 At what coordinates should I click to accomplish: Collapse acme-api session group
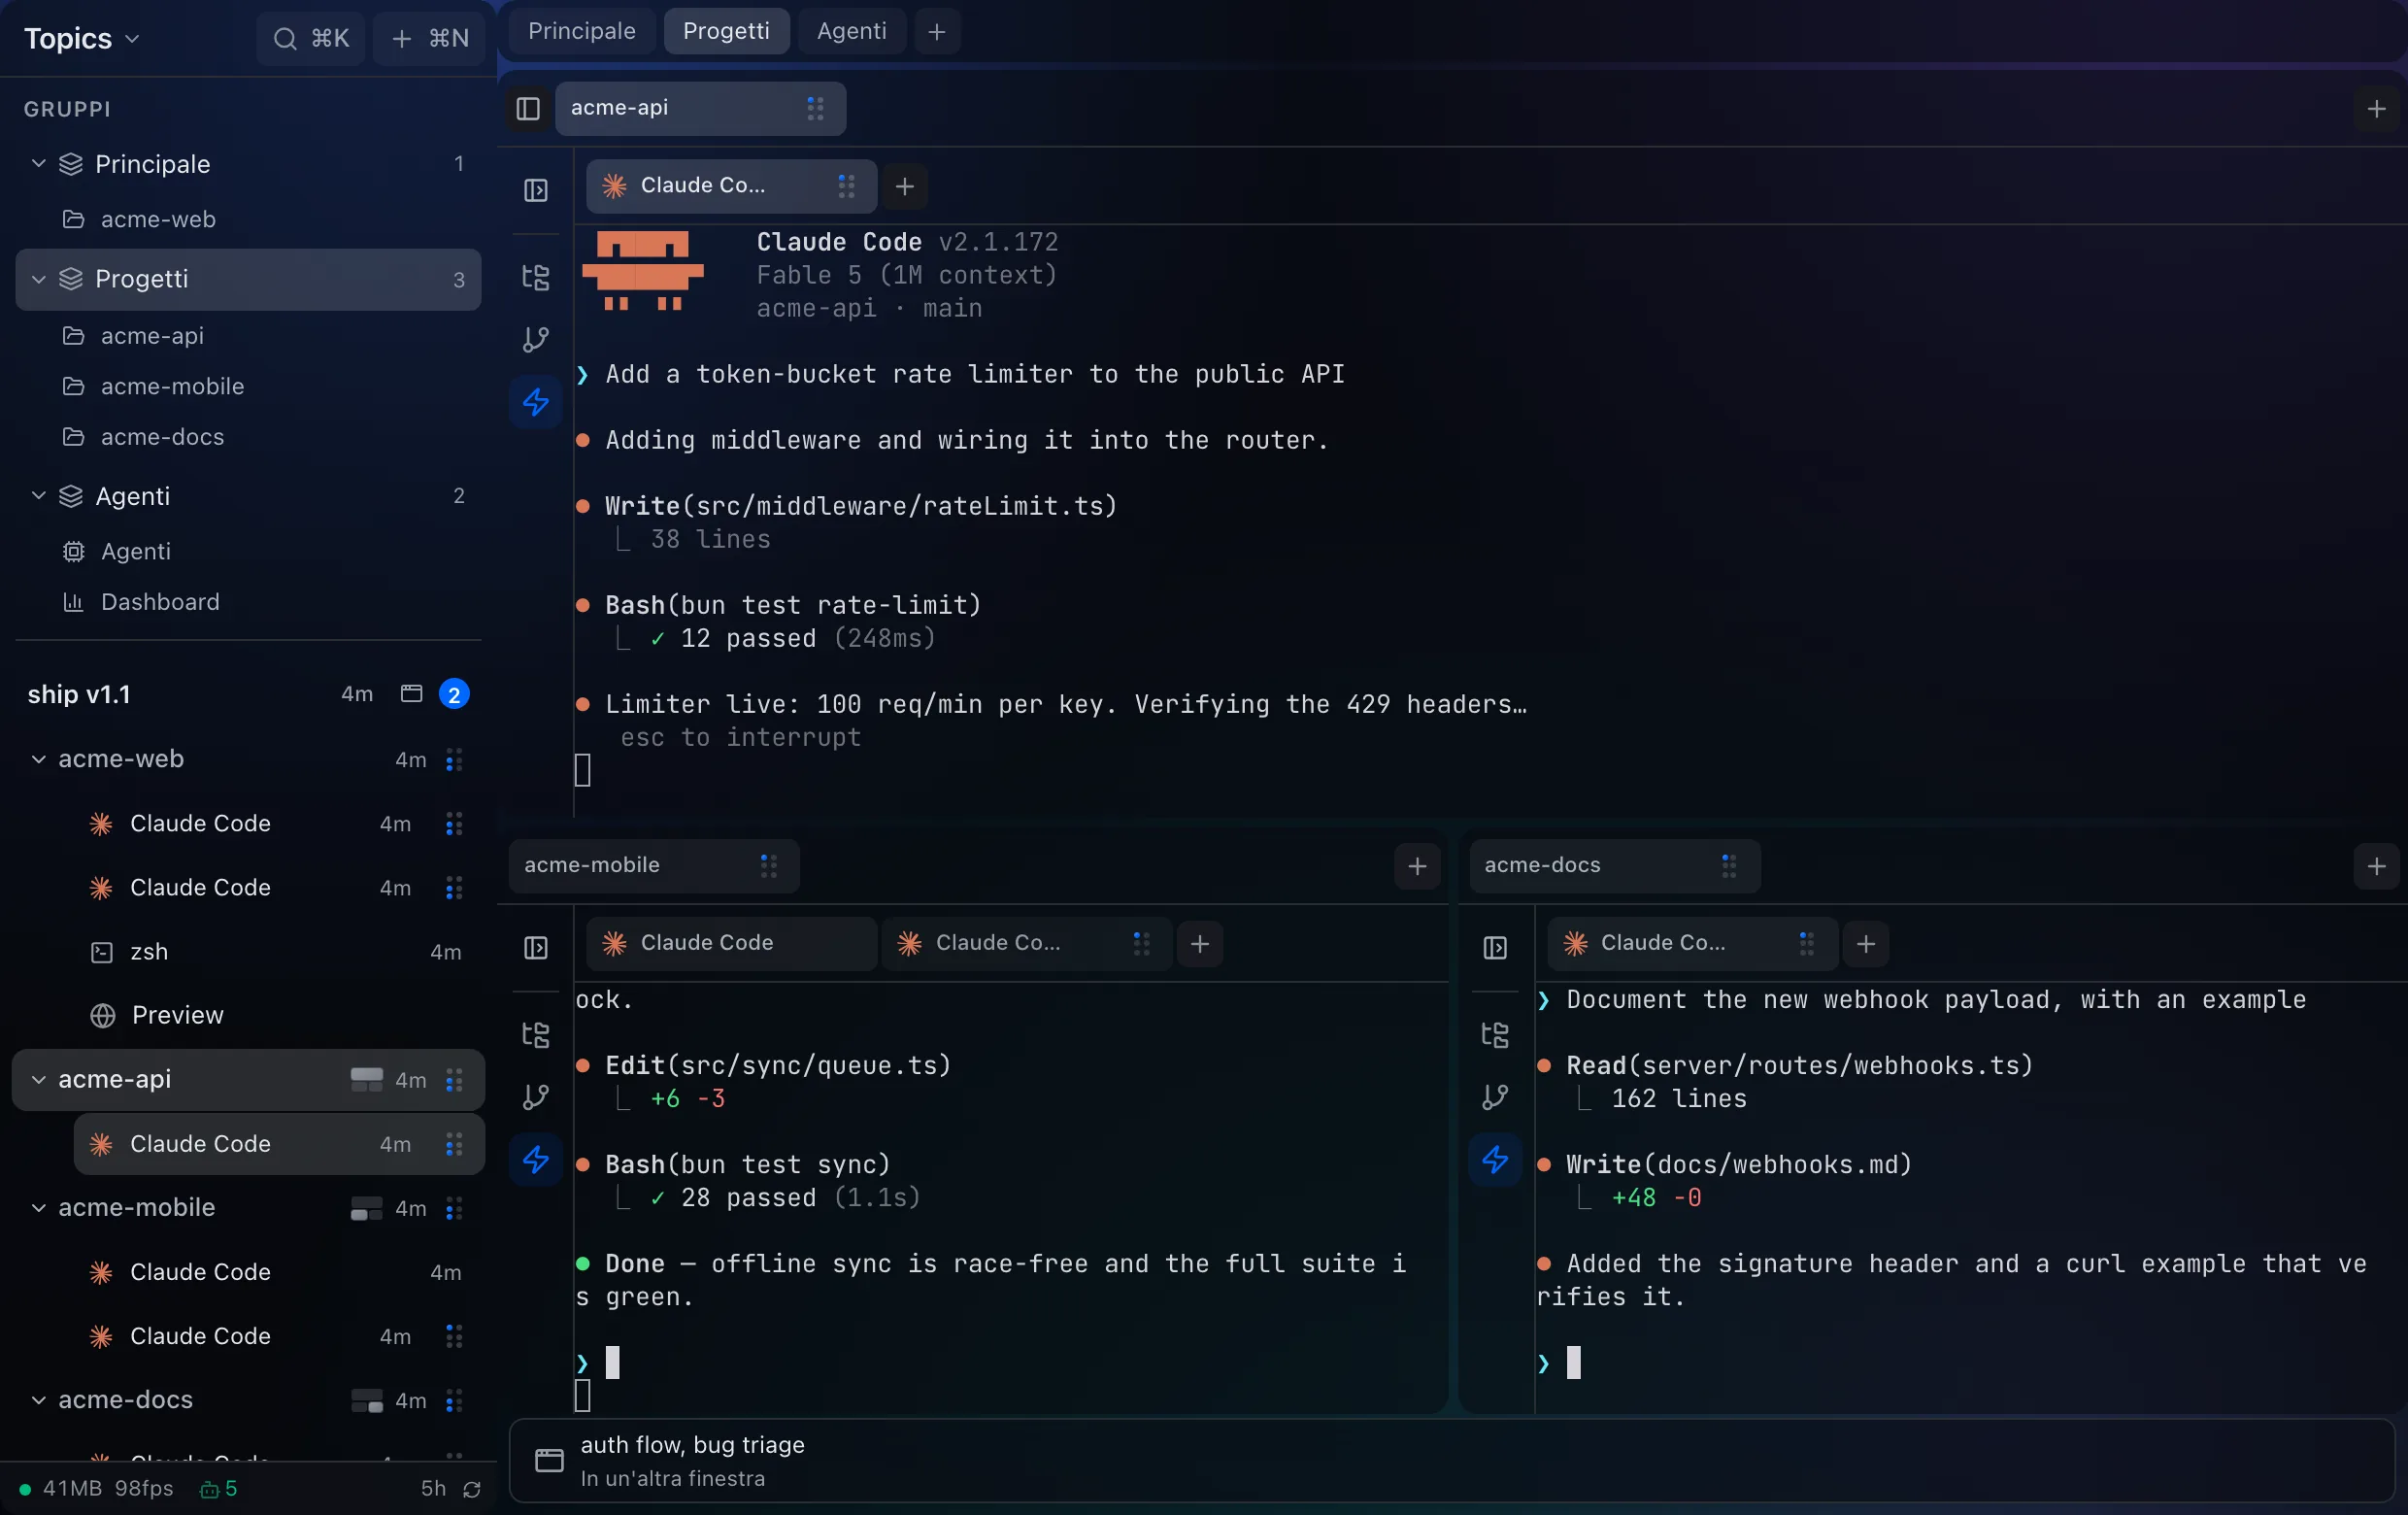click(38, 1079)
